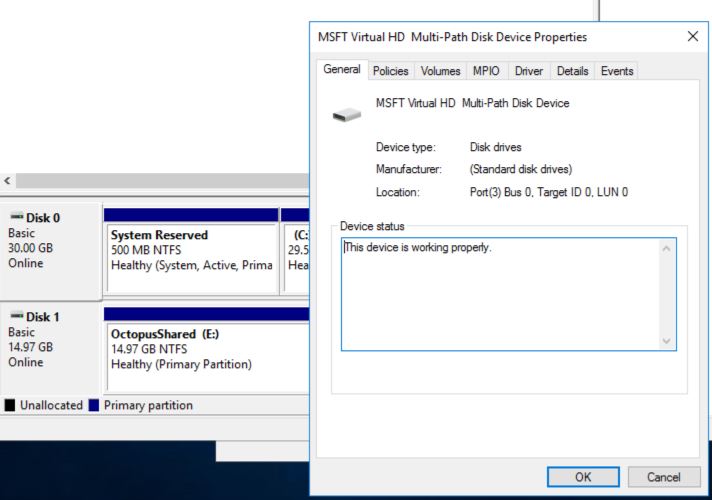Click the Device status scroll up arrow
The image size is (712, 500).
coord(667,248)
